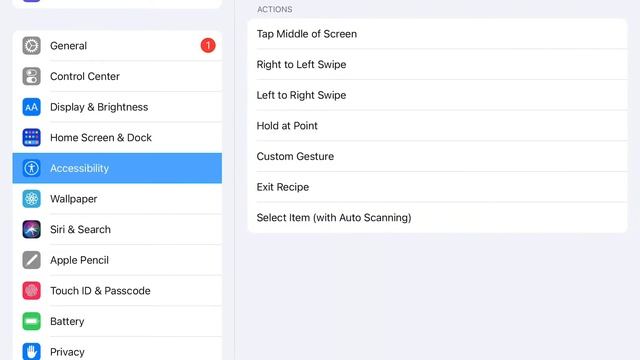Tap the Control Center icon

tap(31, 76)
